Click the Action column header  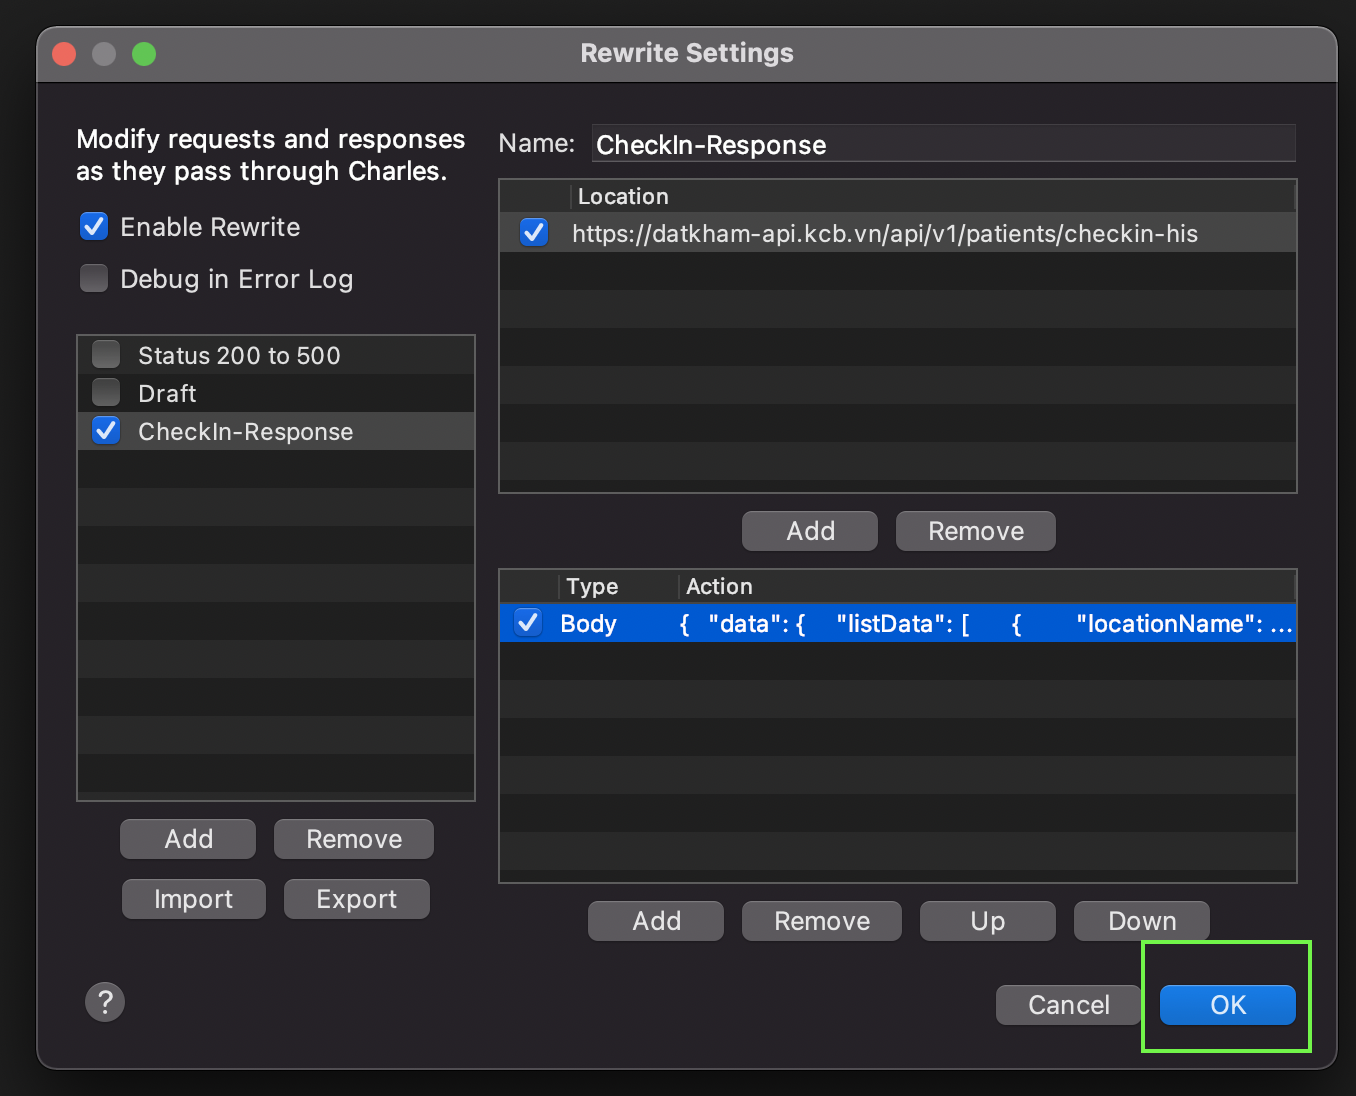(x=986, y=586)
